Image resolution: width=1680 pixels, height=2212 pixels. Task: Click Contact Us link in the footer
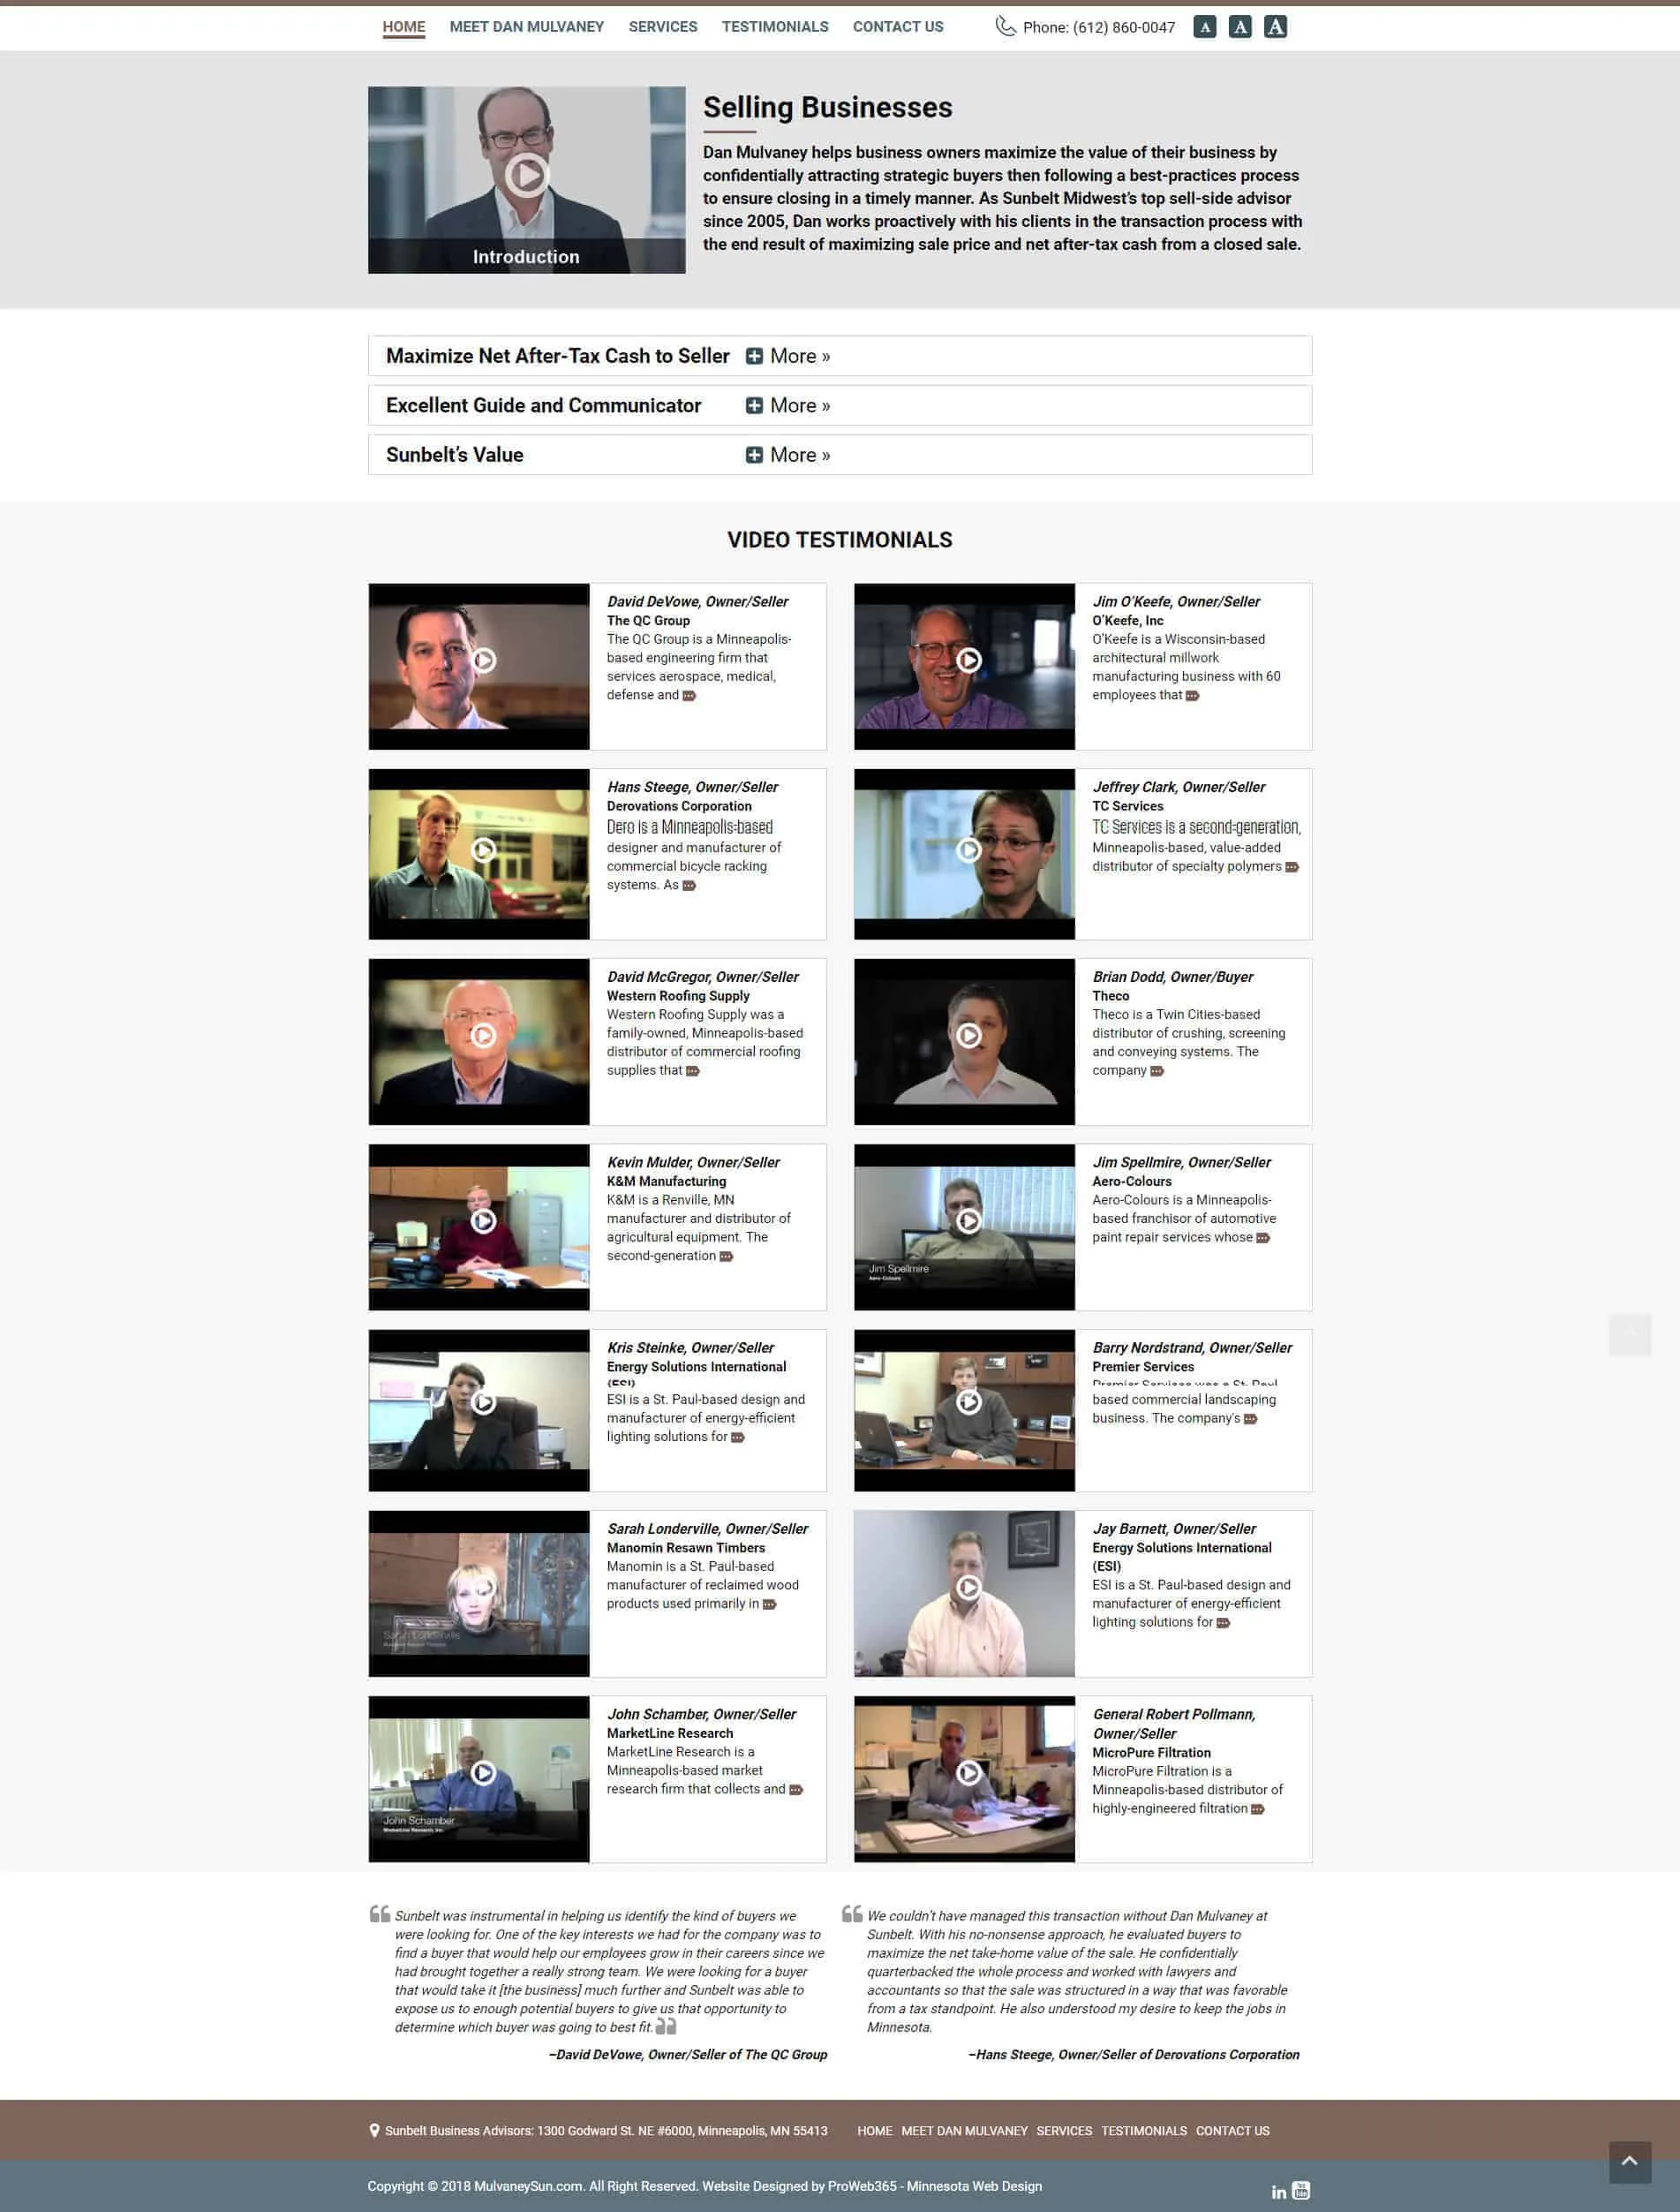(x=1232, y=2130)
